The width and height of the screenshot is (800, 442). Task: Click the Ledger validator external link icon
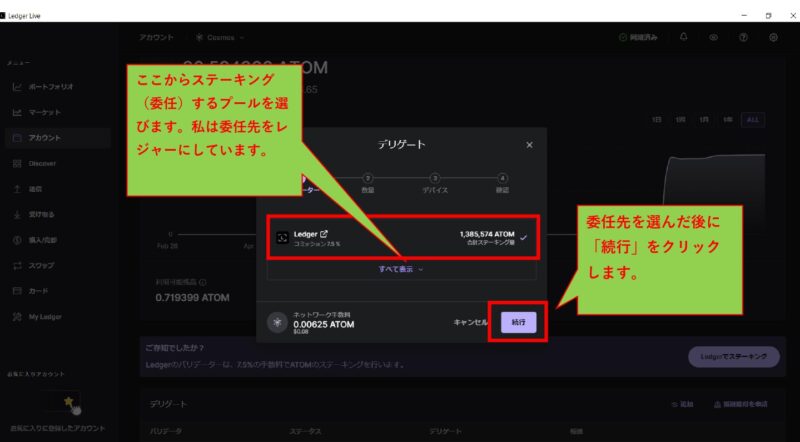click(324, 233)
